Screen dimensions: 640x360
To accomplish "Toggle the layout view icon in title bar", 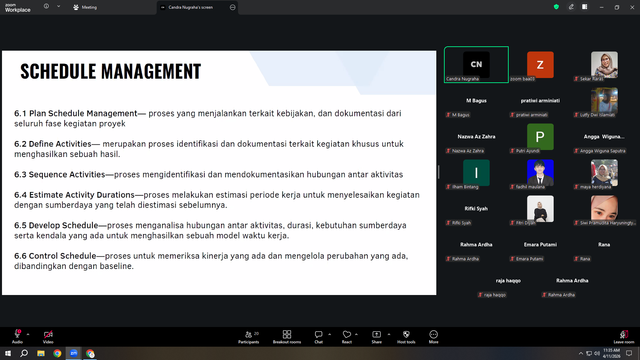I will coord(585,7).
